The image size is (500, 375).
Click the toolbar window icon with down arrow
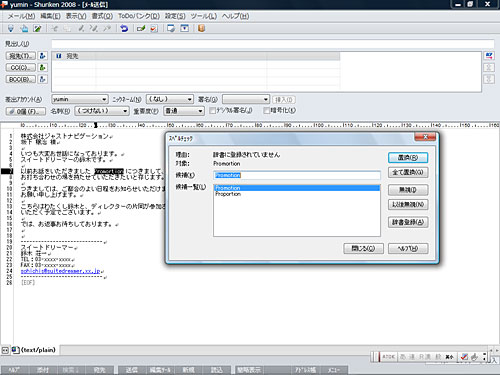[x=184, y=29]
